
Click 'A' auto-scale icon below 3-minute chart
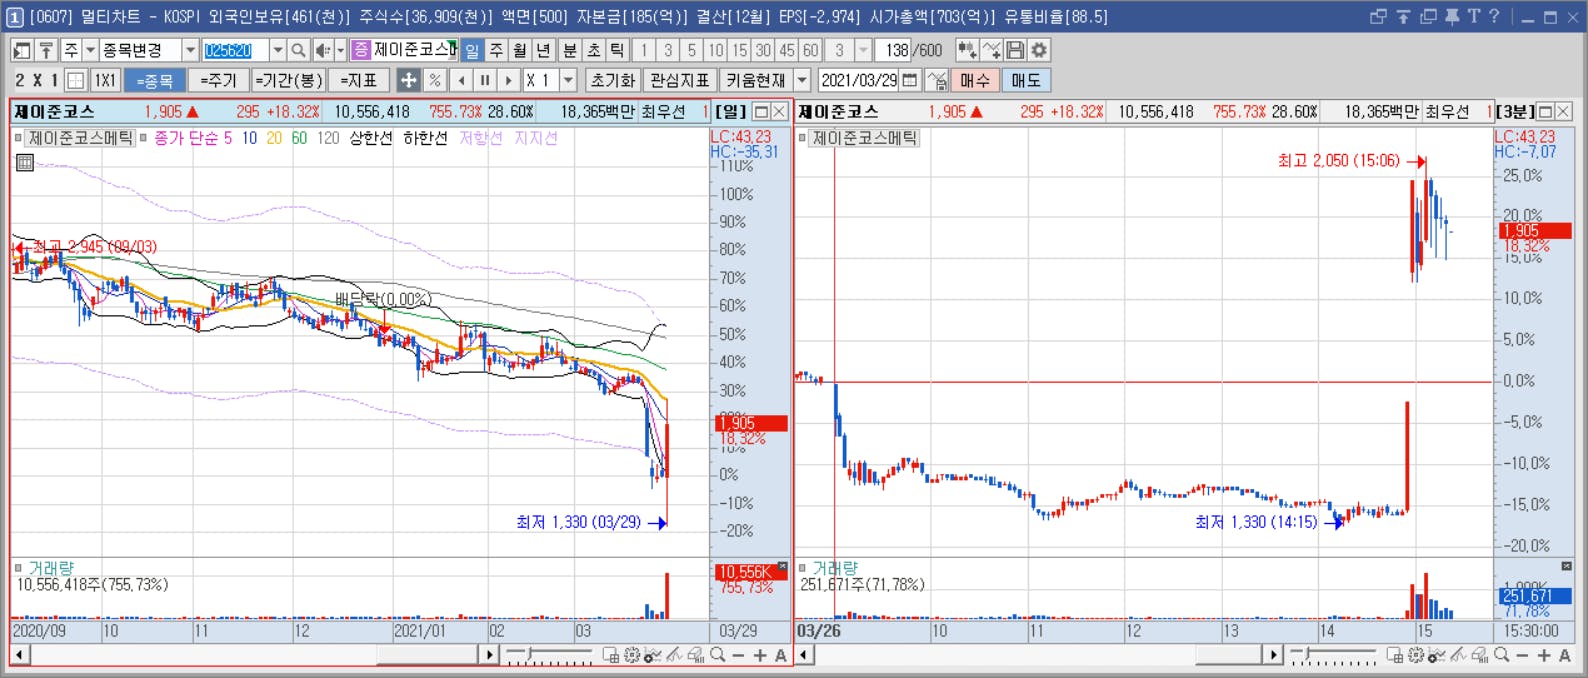(x=1564, y=655)
